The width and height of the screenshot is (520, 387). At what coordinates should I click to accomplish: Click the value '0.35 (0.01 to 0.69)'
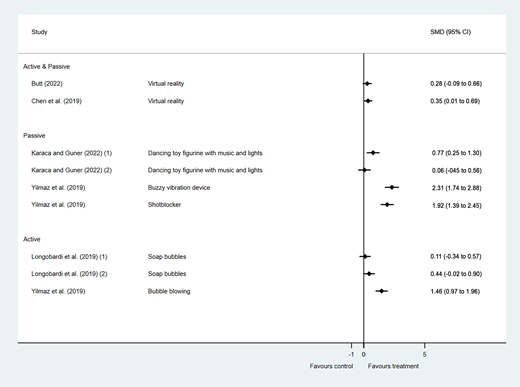[x=455, y=101]
